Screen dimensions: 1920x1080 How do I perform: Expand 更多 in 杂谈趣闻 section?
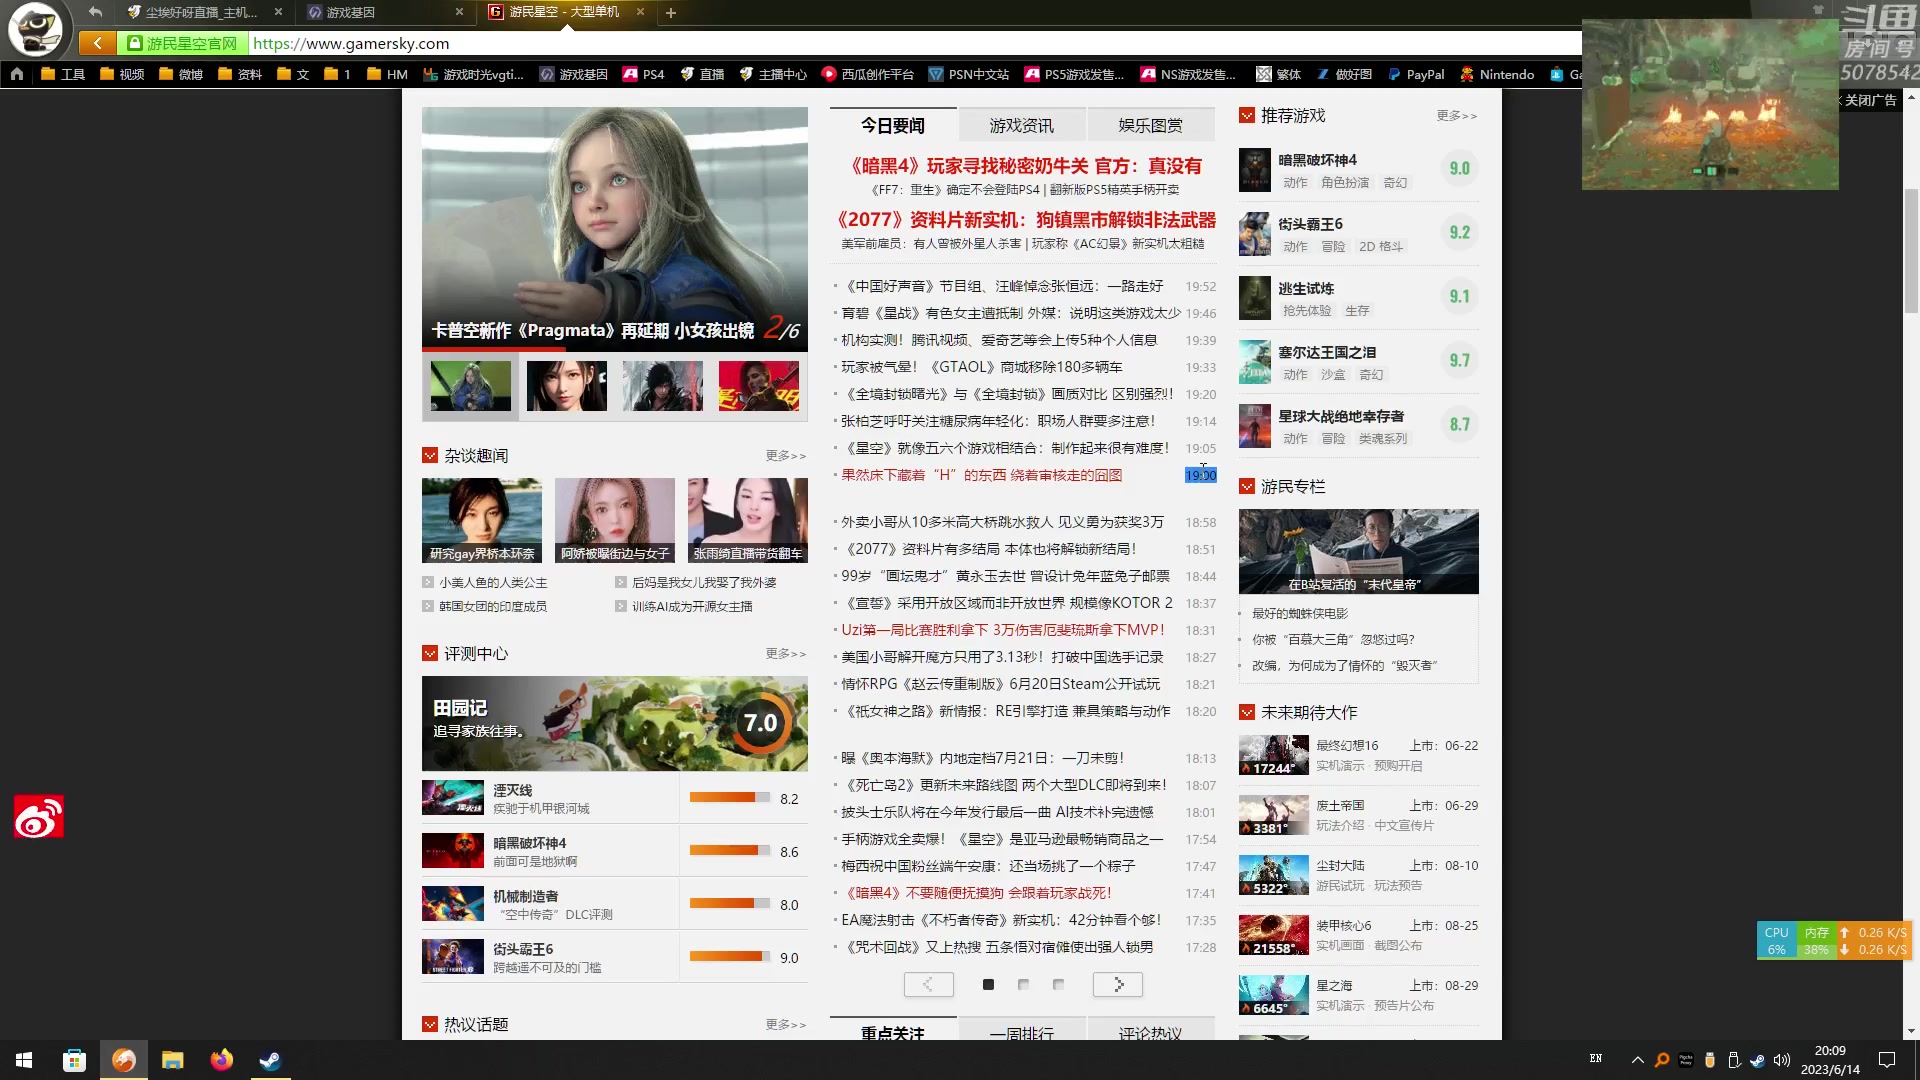(x=786, y=456)
